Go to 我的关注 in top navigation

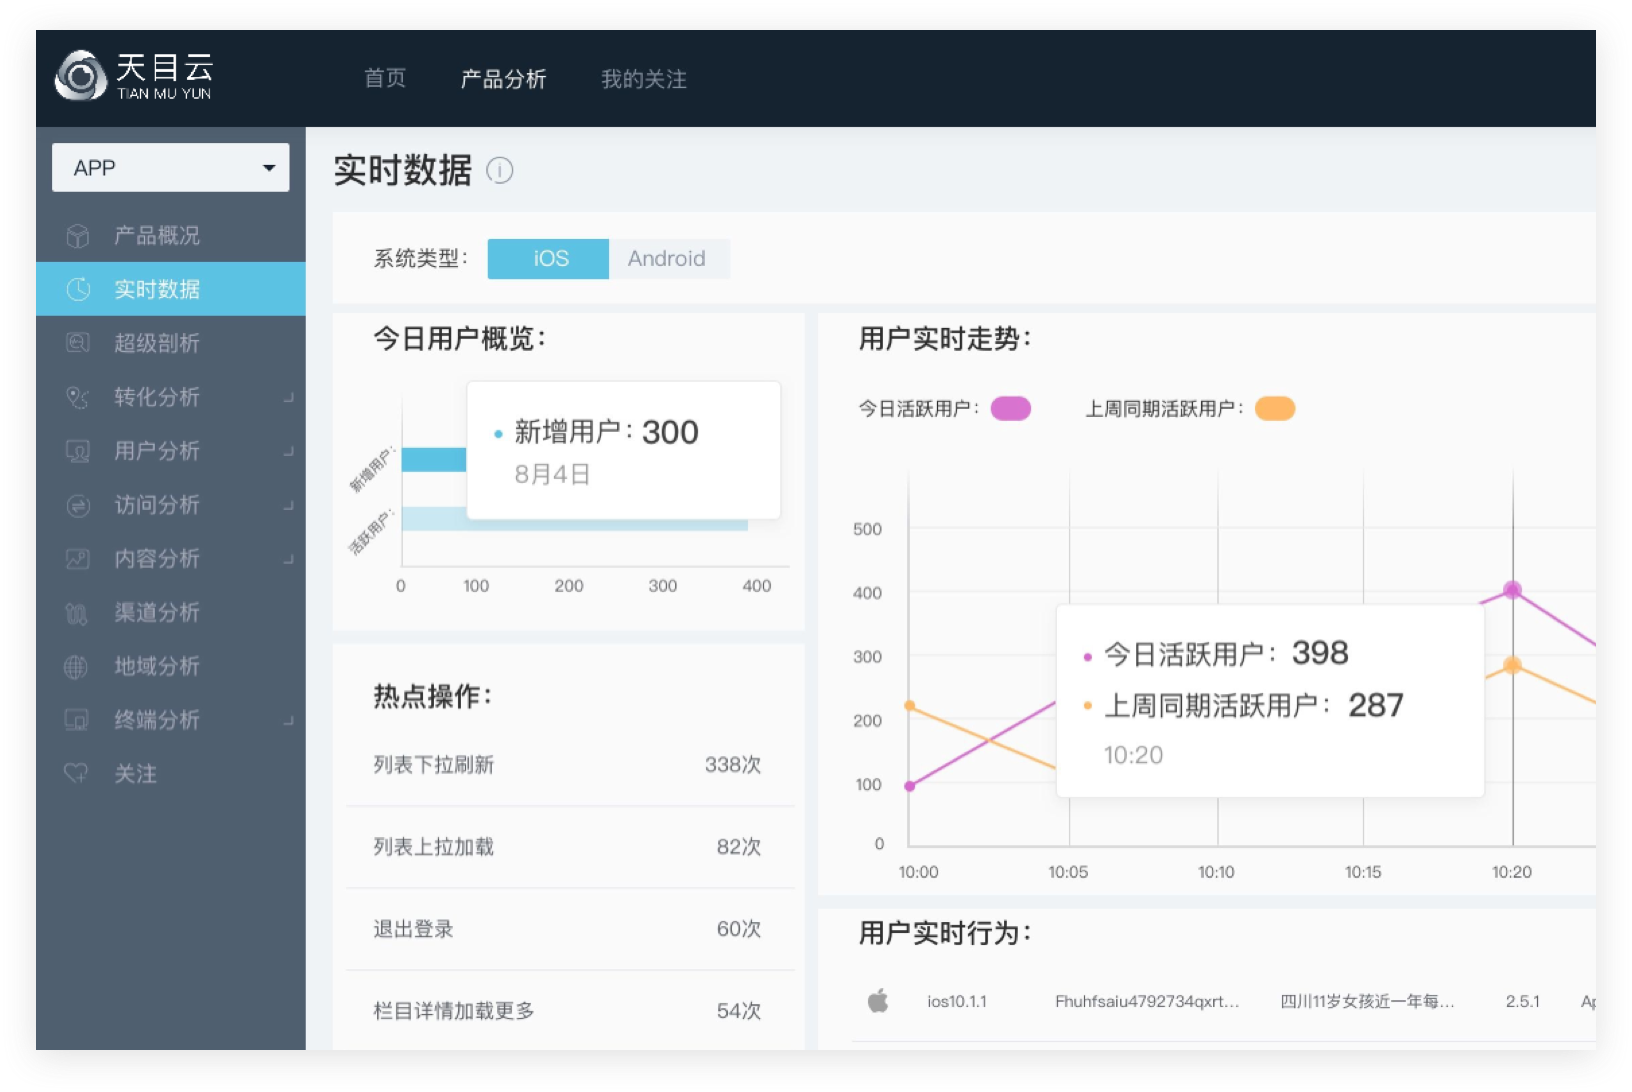[643, 79]
